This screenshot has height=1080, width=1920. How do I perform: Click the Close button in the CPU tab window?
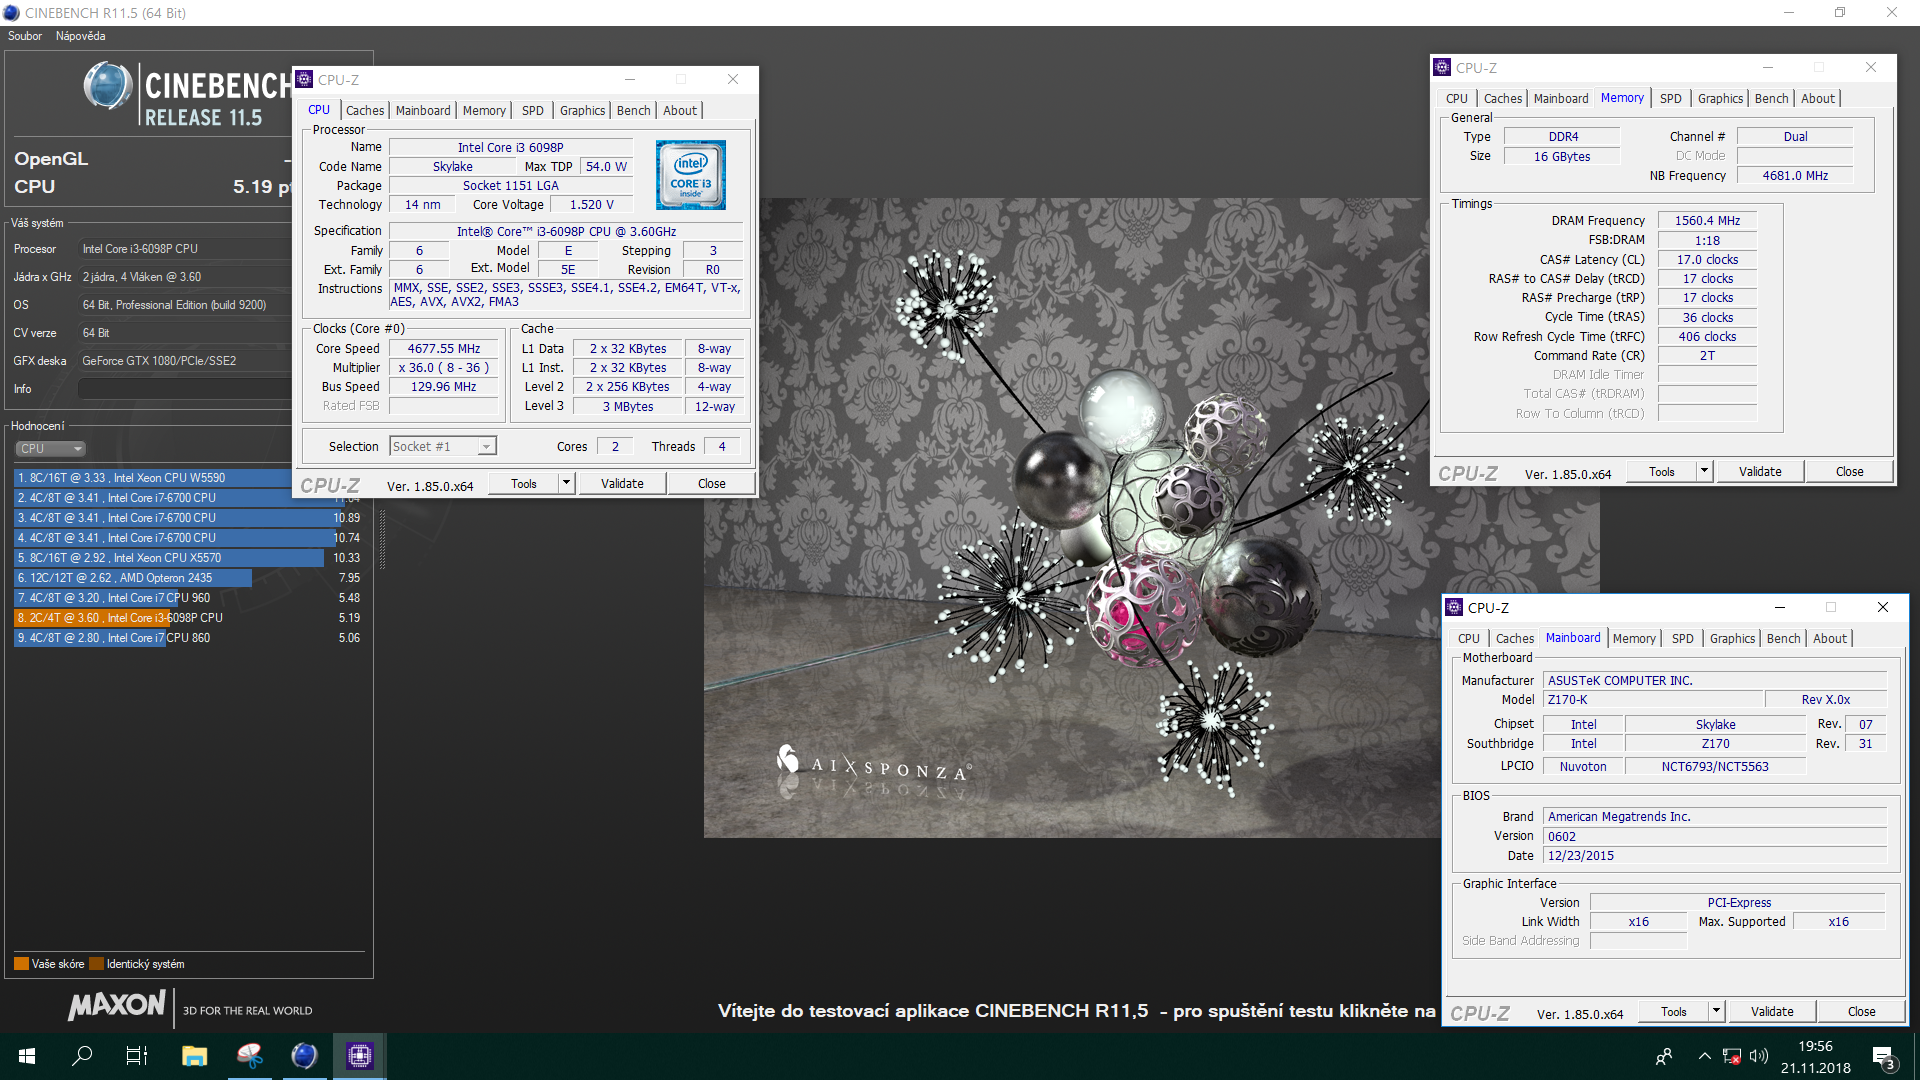click(712, 483)
